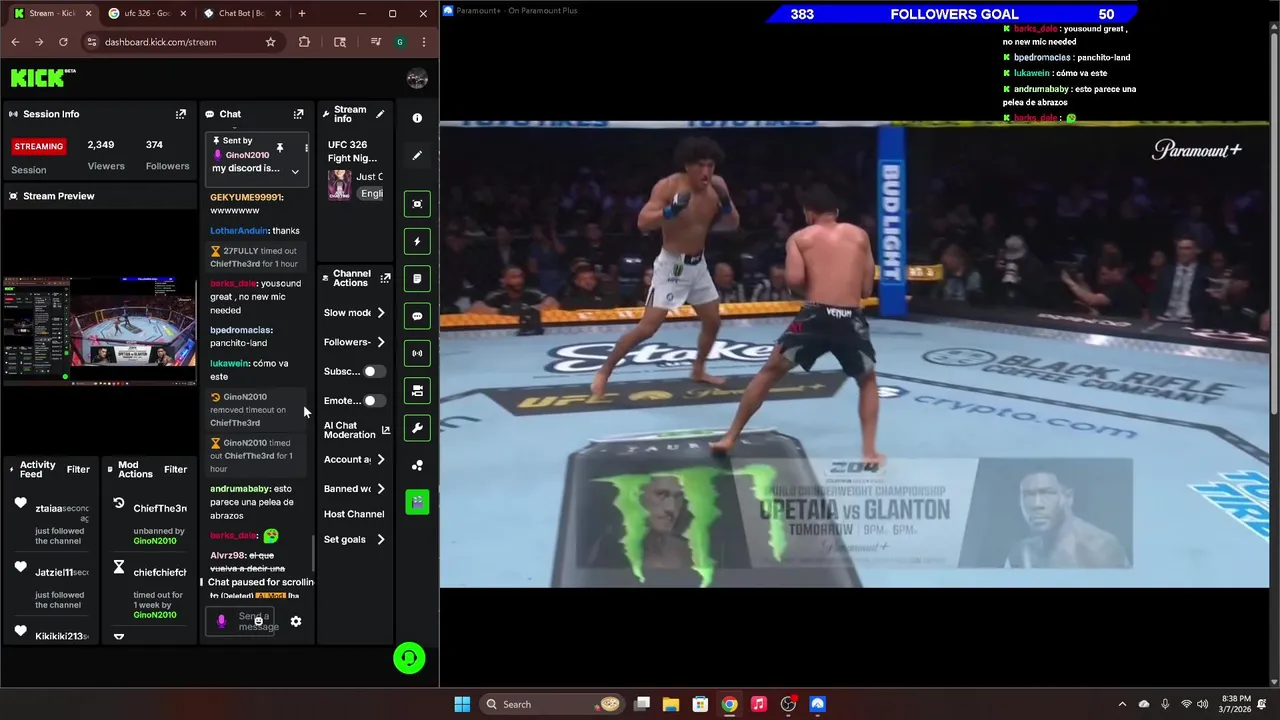1280x720 pixels.
Task: Click the red STREAMING badge
Action: click(39, 146)
